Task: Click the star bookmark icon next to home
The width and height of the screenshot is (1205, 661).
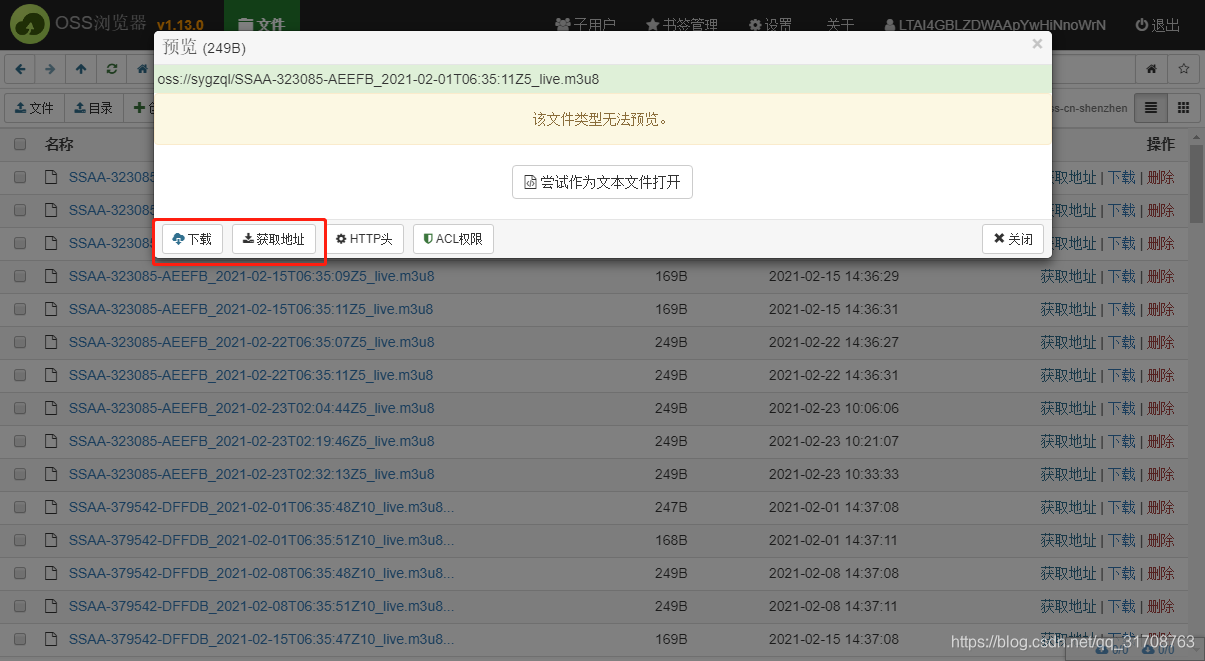Action: (x=1184, y=68)
